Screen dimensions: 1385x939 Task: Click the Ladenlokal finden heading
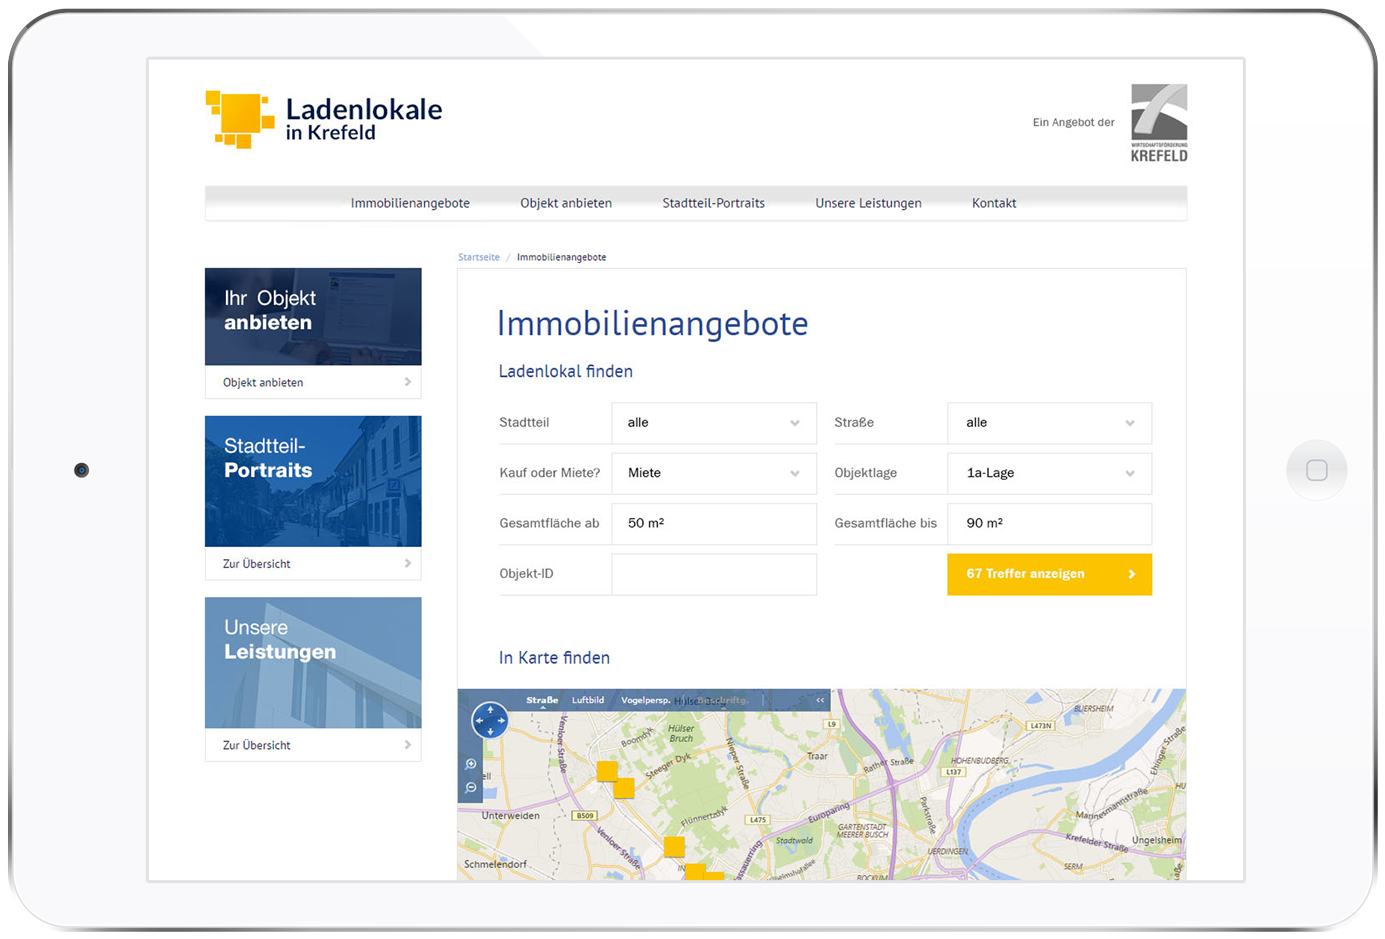tap(566, 371)
